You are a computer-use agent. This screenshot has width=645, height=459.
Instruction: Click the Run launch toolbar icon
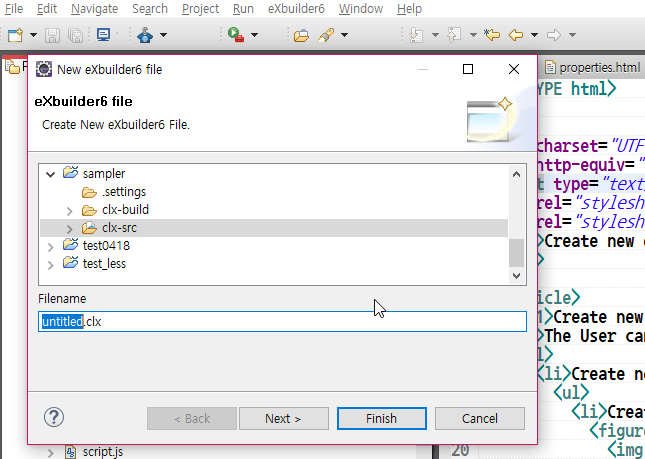[235, 35]
